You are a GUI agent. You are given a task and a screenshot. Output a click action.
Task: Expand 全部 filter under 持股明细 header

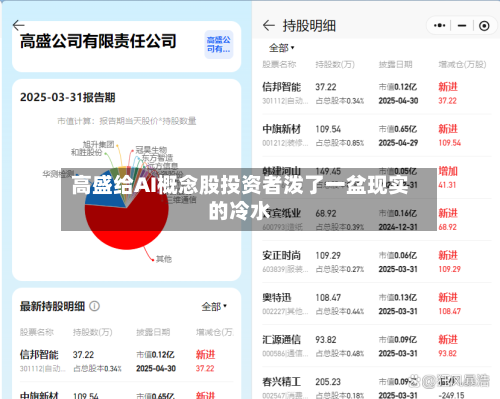(282, 48)
